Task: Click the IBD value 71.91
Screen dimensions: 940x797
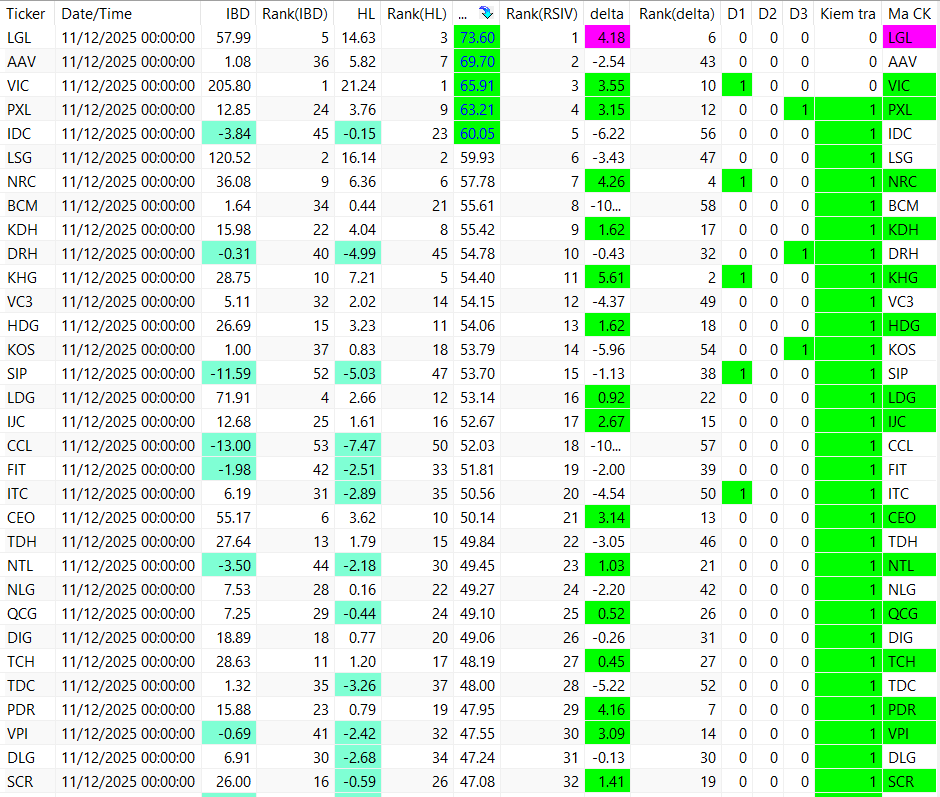Action: pos(234,398)
